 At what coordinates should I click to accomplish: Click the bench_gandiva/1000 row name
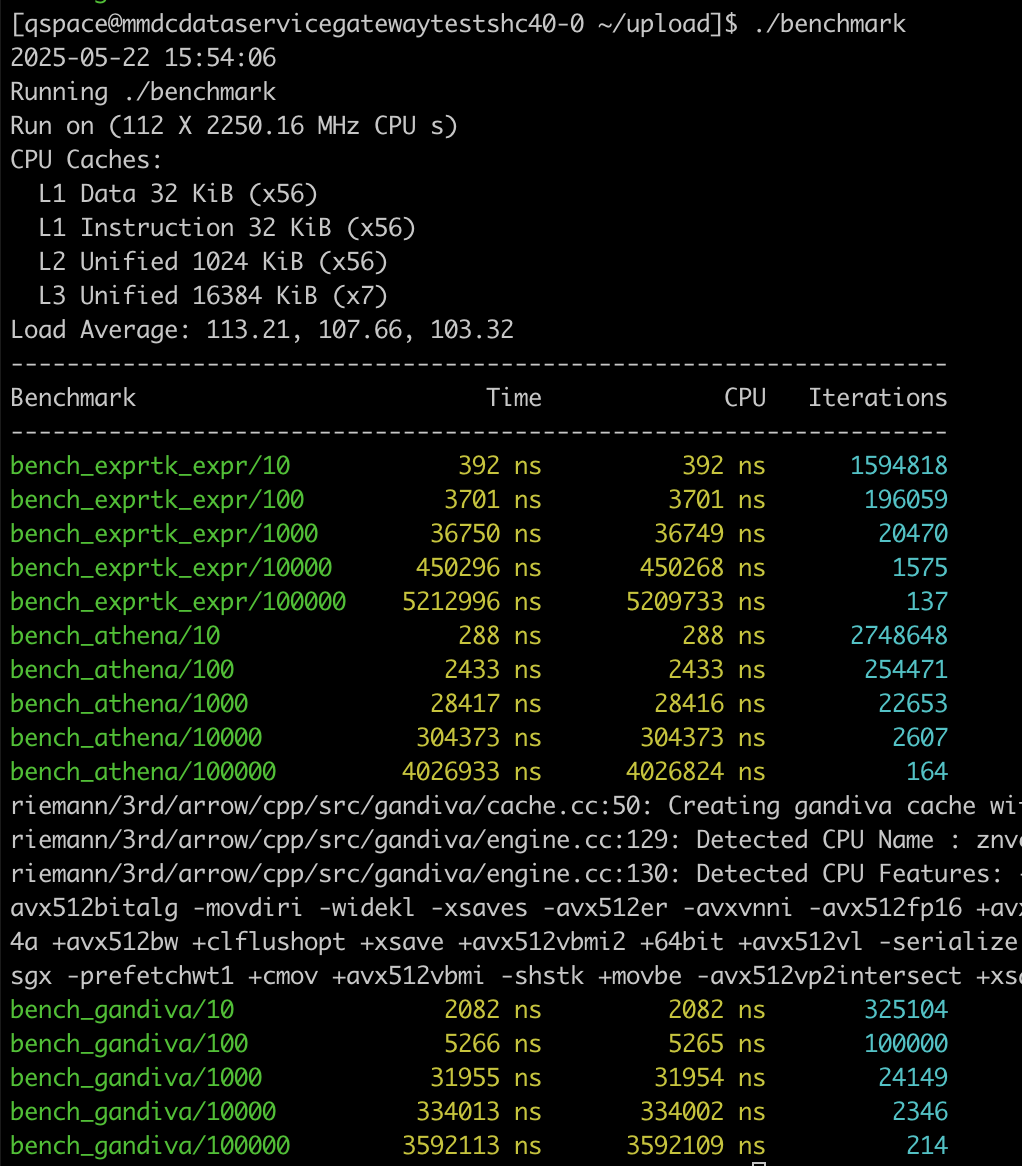coord(136,1078)
